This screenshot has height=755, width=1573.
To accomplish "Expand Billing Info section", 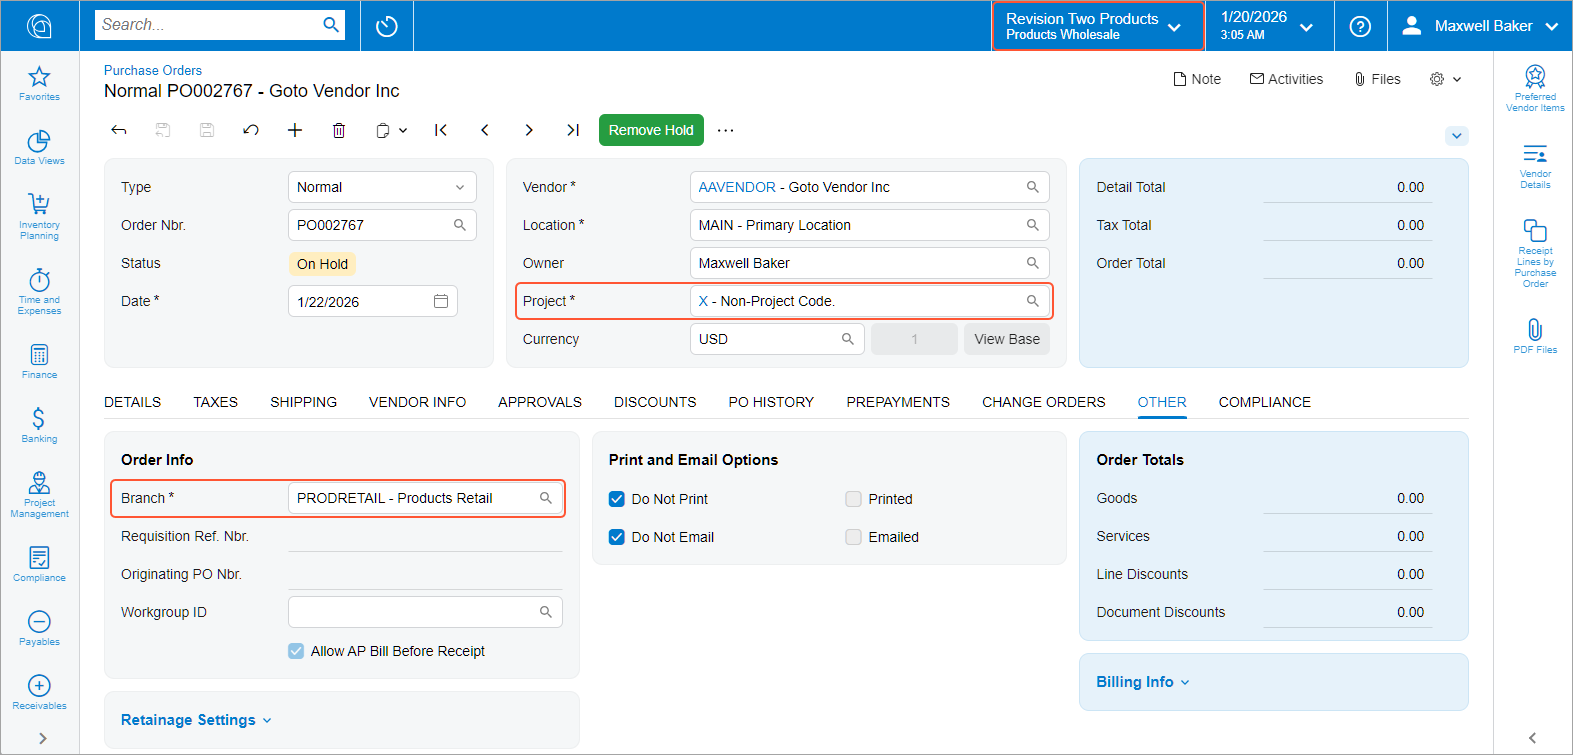I will tap(1143, 682).
